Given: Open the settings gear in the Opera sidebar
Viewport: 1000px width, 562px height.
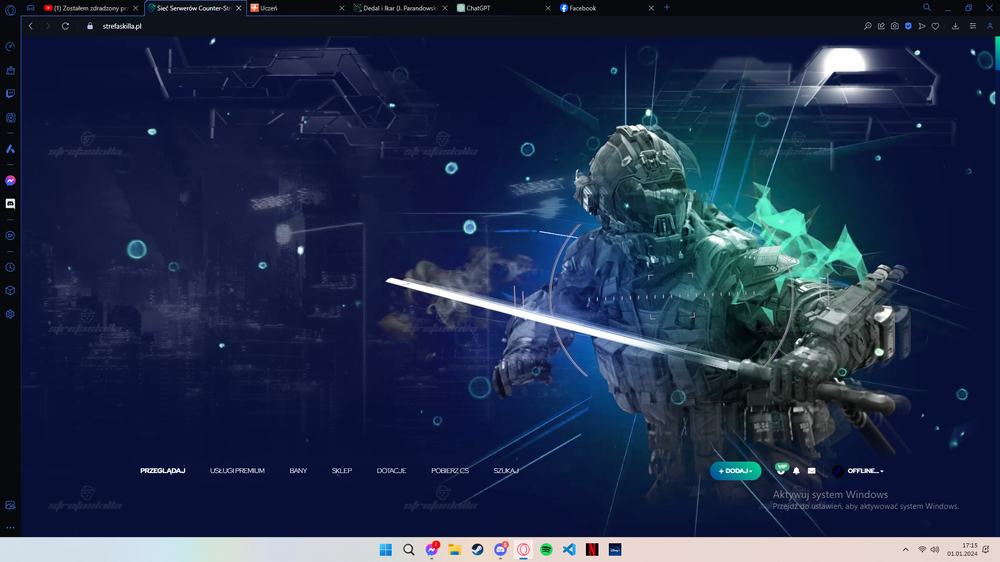Looking at the screenshot, I should pyautogui.click(x=10, y=314).
